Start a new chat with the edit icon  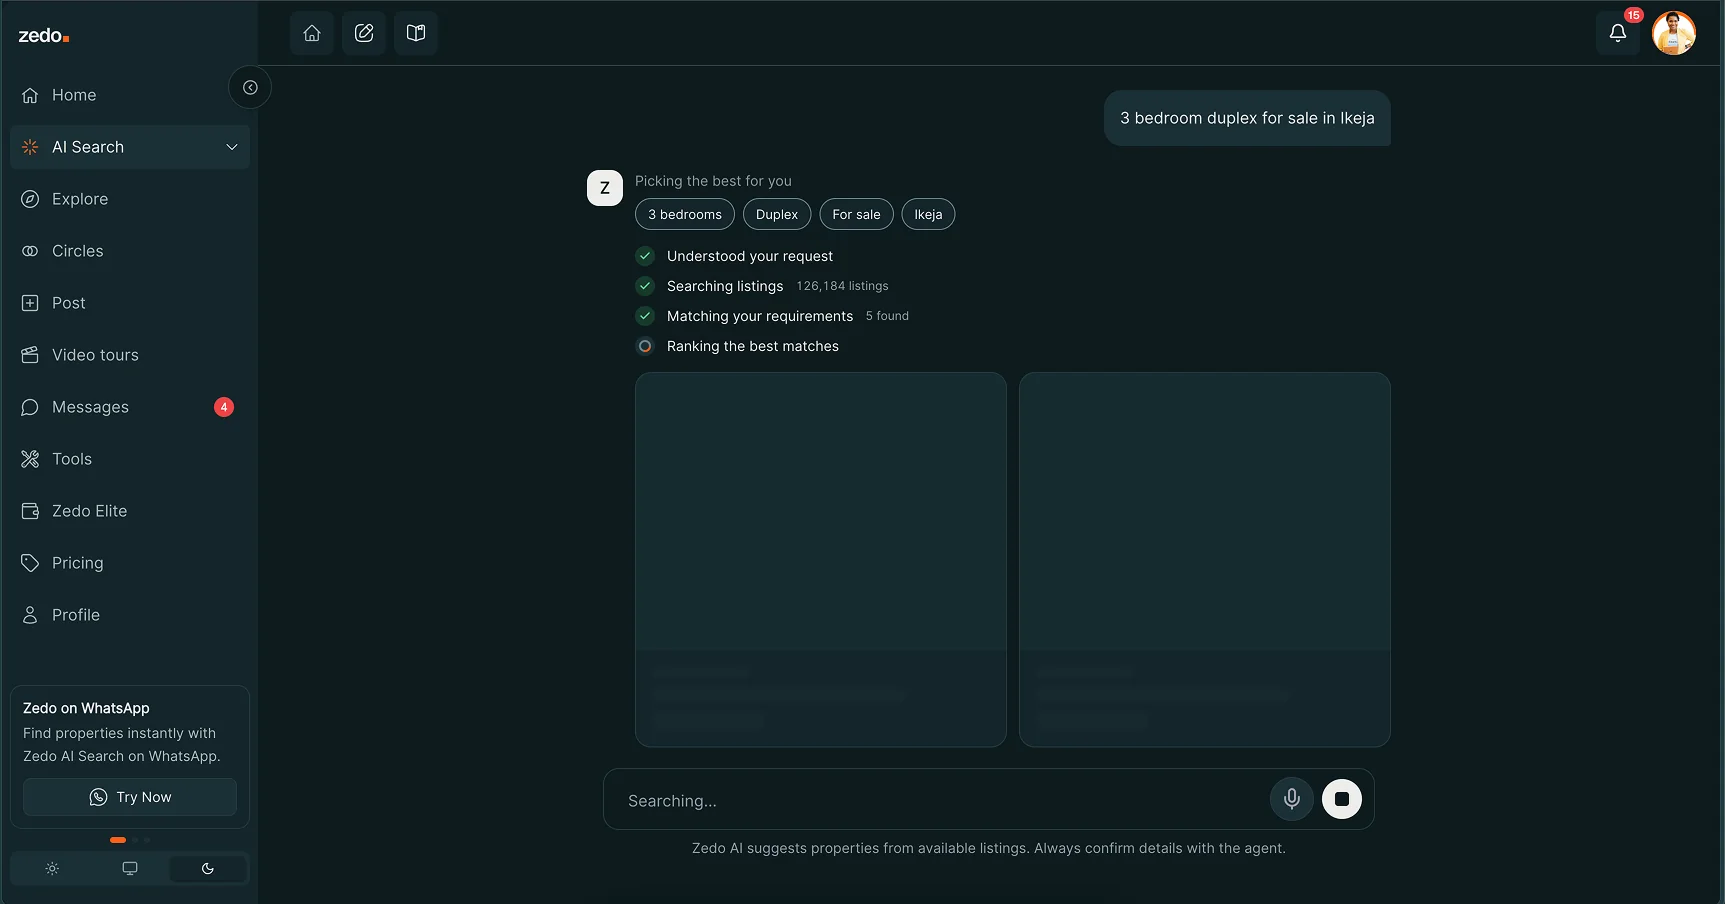click(364, 33)
